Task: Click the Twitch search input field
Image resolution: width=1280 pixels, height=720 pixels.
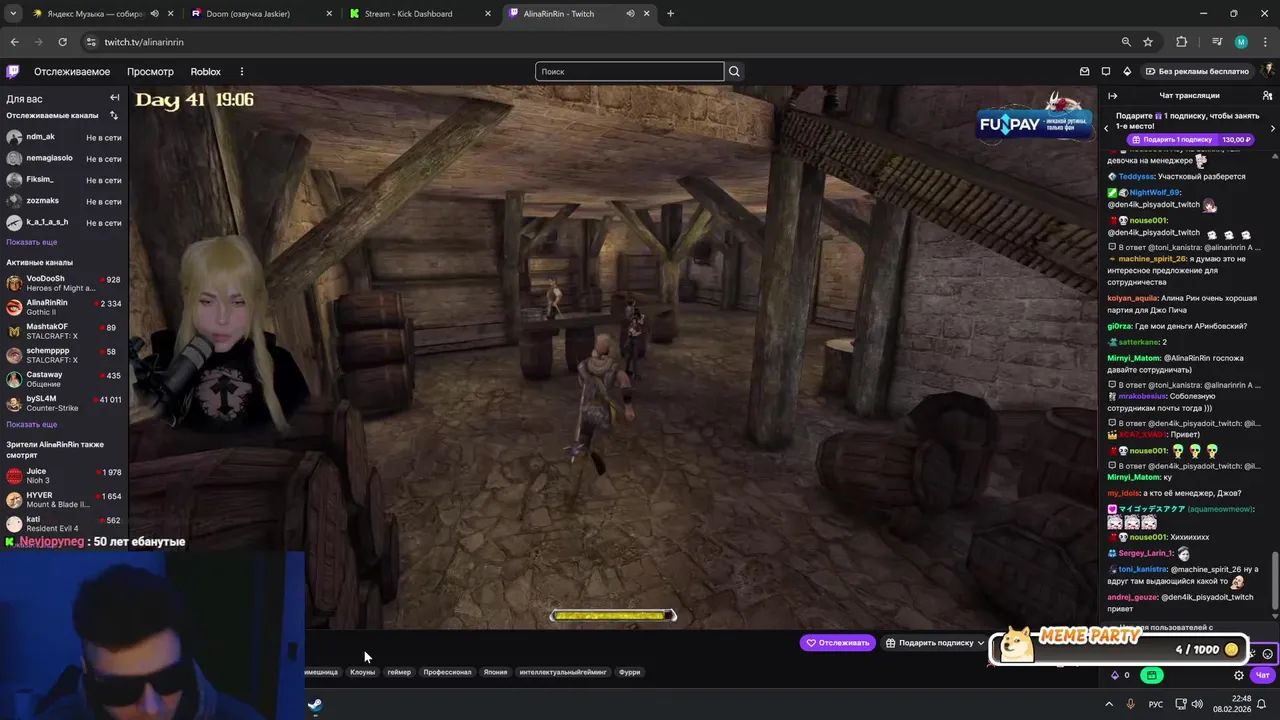Action: 630,71
